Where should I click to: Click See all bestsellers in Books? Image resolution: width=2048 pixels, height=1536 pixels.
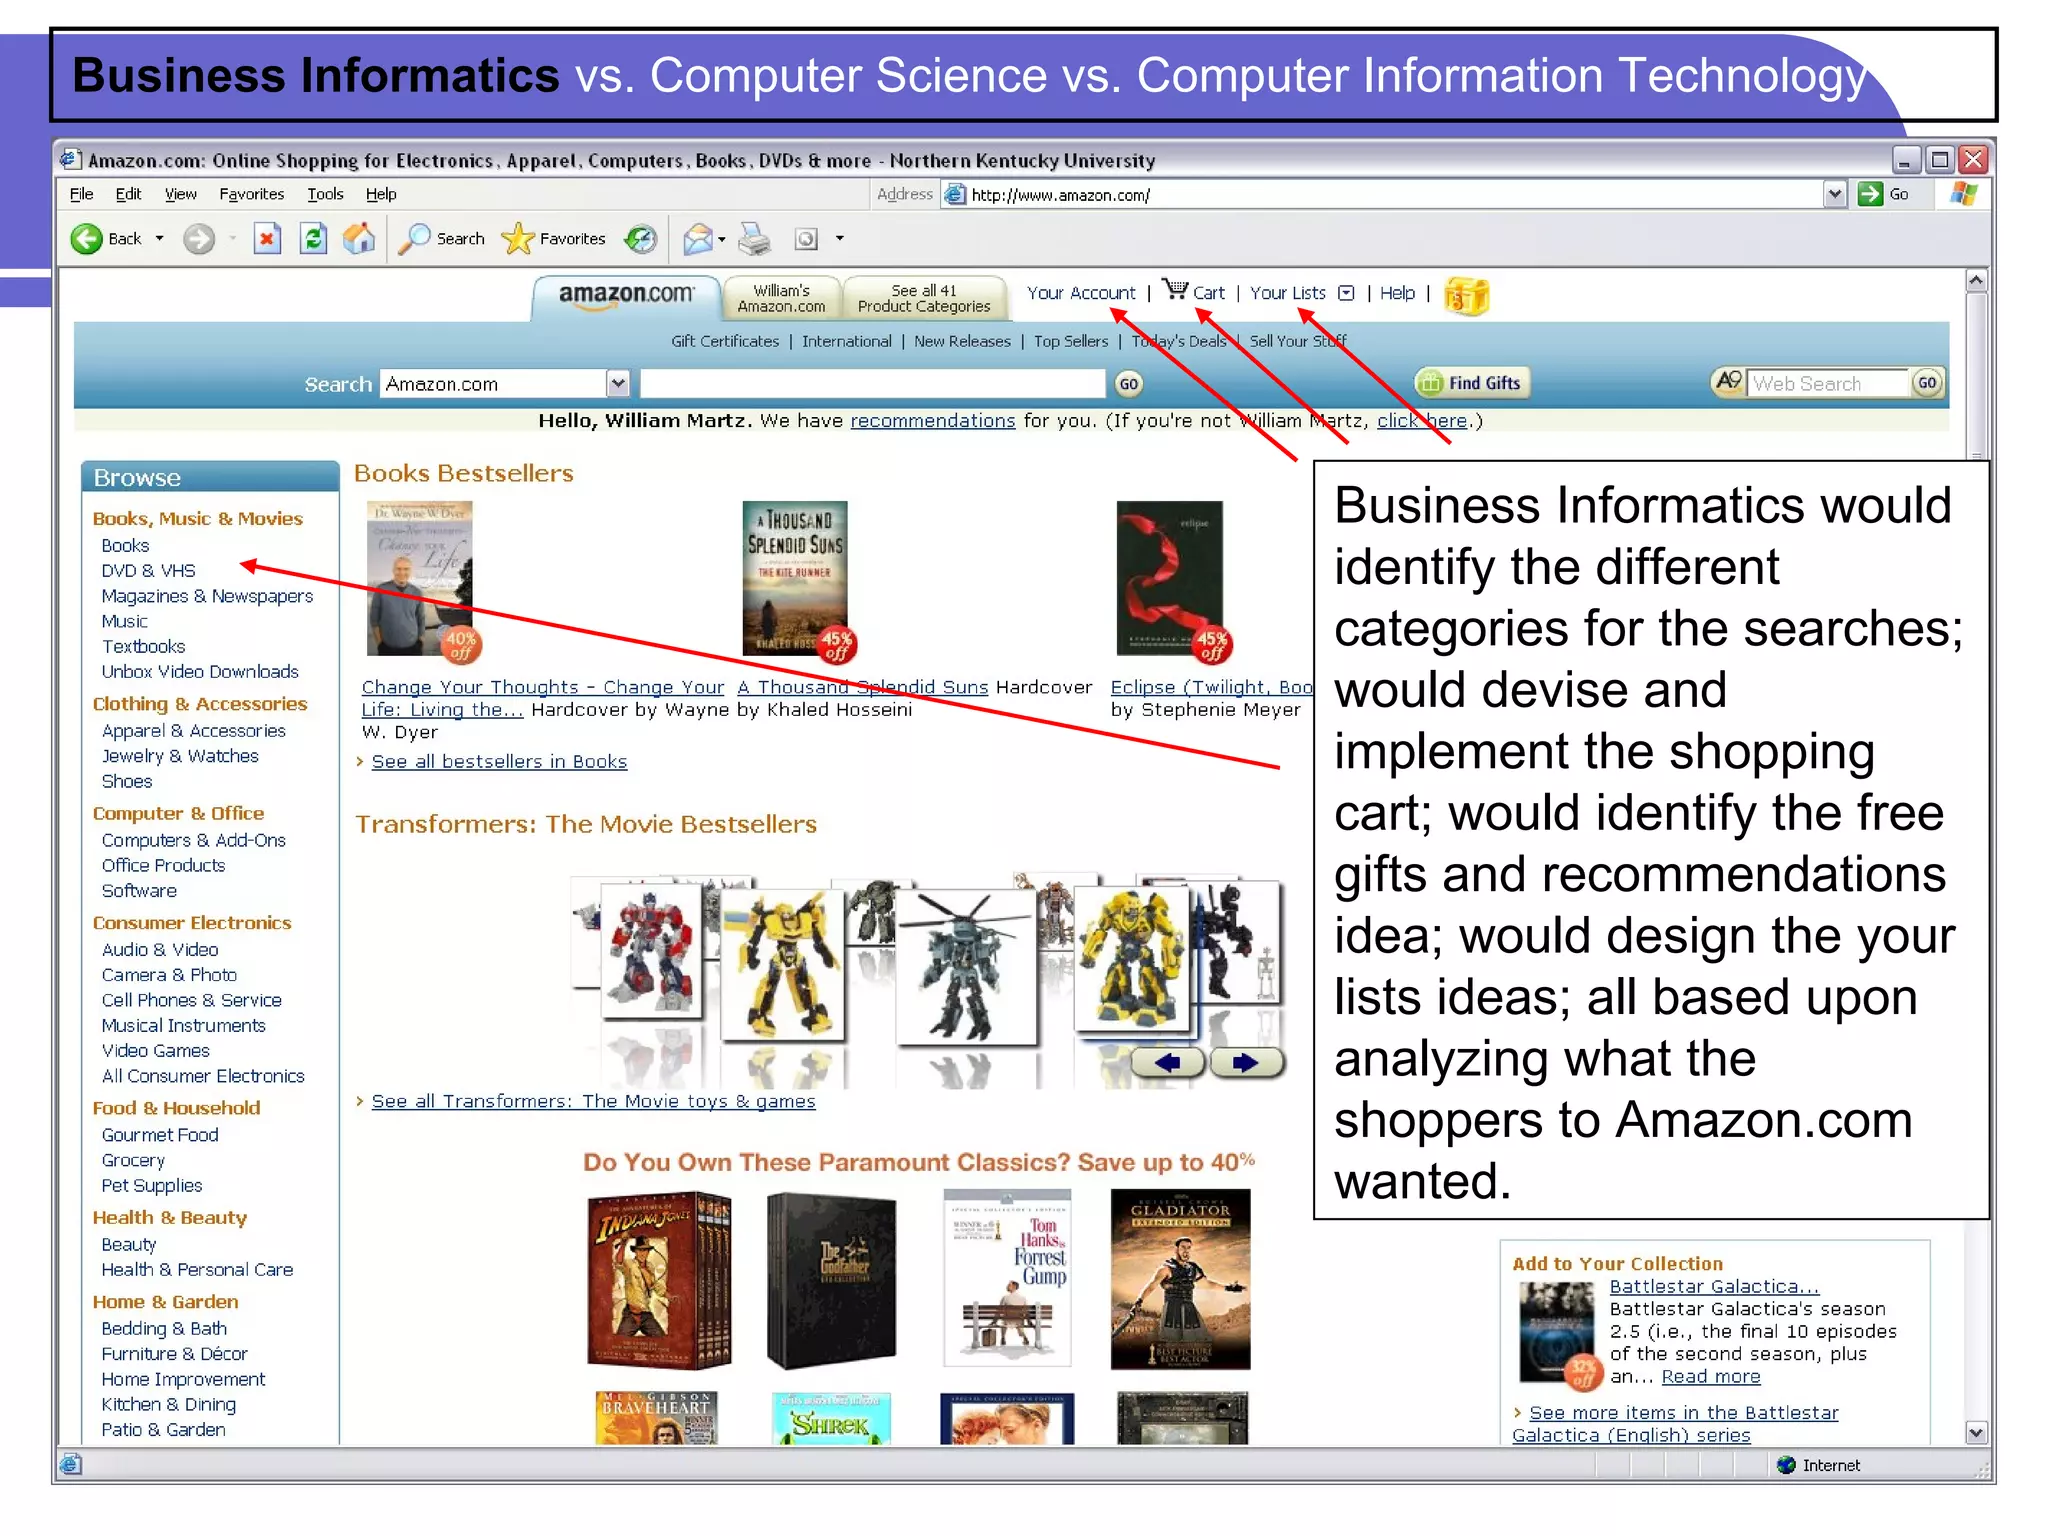coord(499,762)
